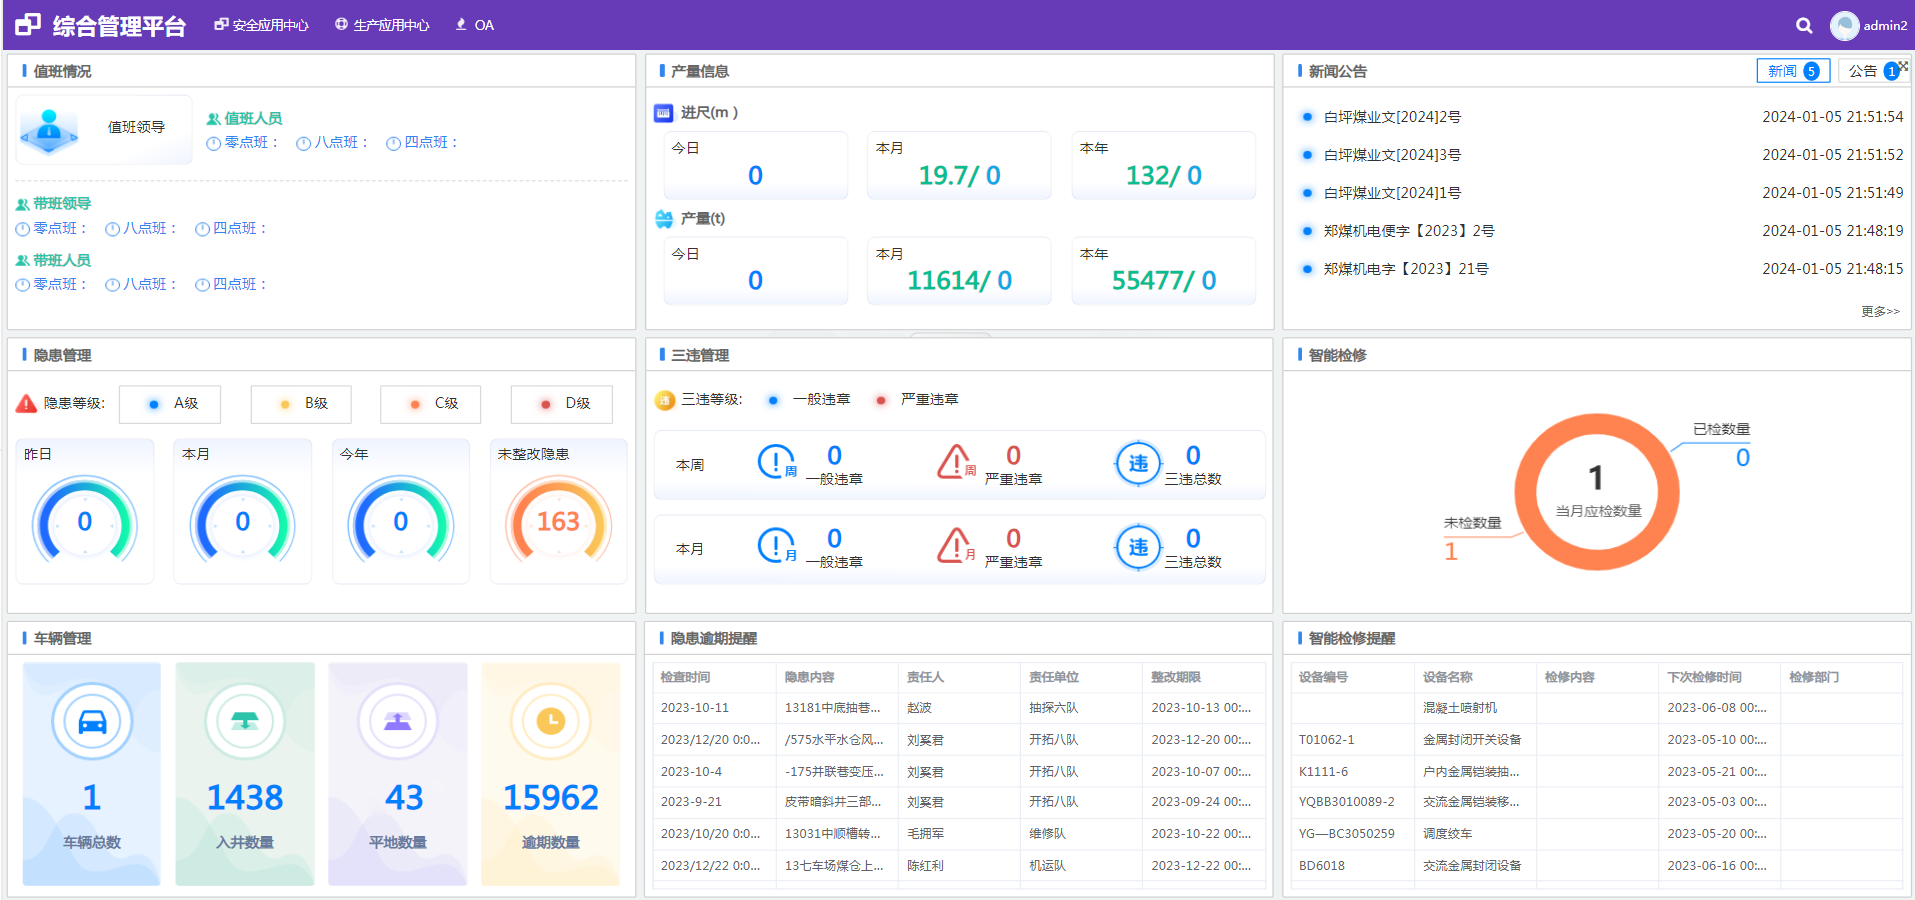The width and height of the screenshot is (1915, 900).
Task: Click the admin2 user avatar
Action: pos(1843,25)
